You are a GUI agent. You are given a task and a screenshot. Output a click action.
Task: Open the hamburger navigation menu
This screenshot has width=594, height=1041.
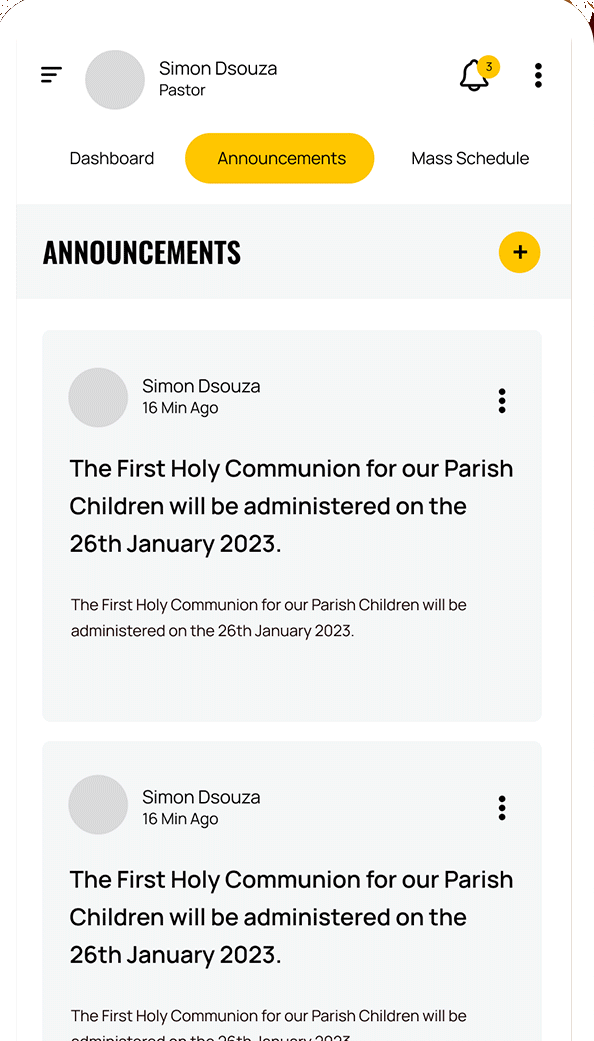click(51, 74)
